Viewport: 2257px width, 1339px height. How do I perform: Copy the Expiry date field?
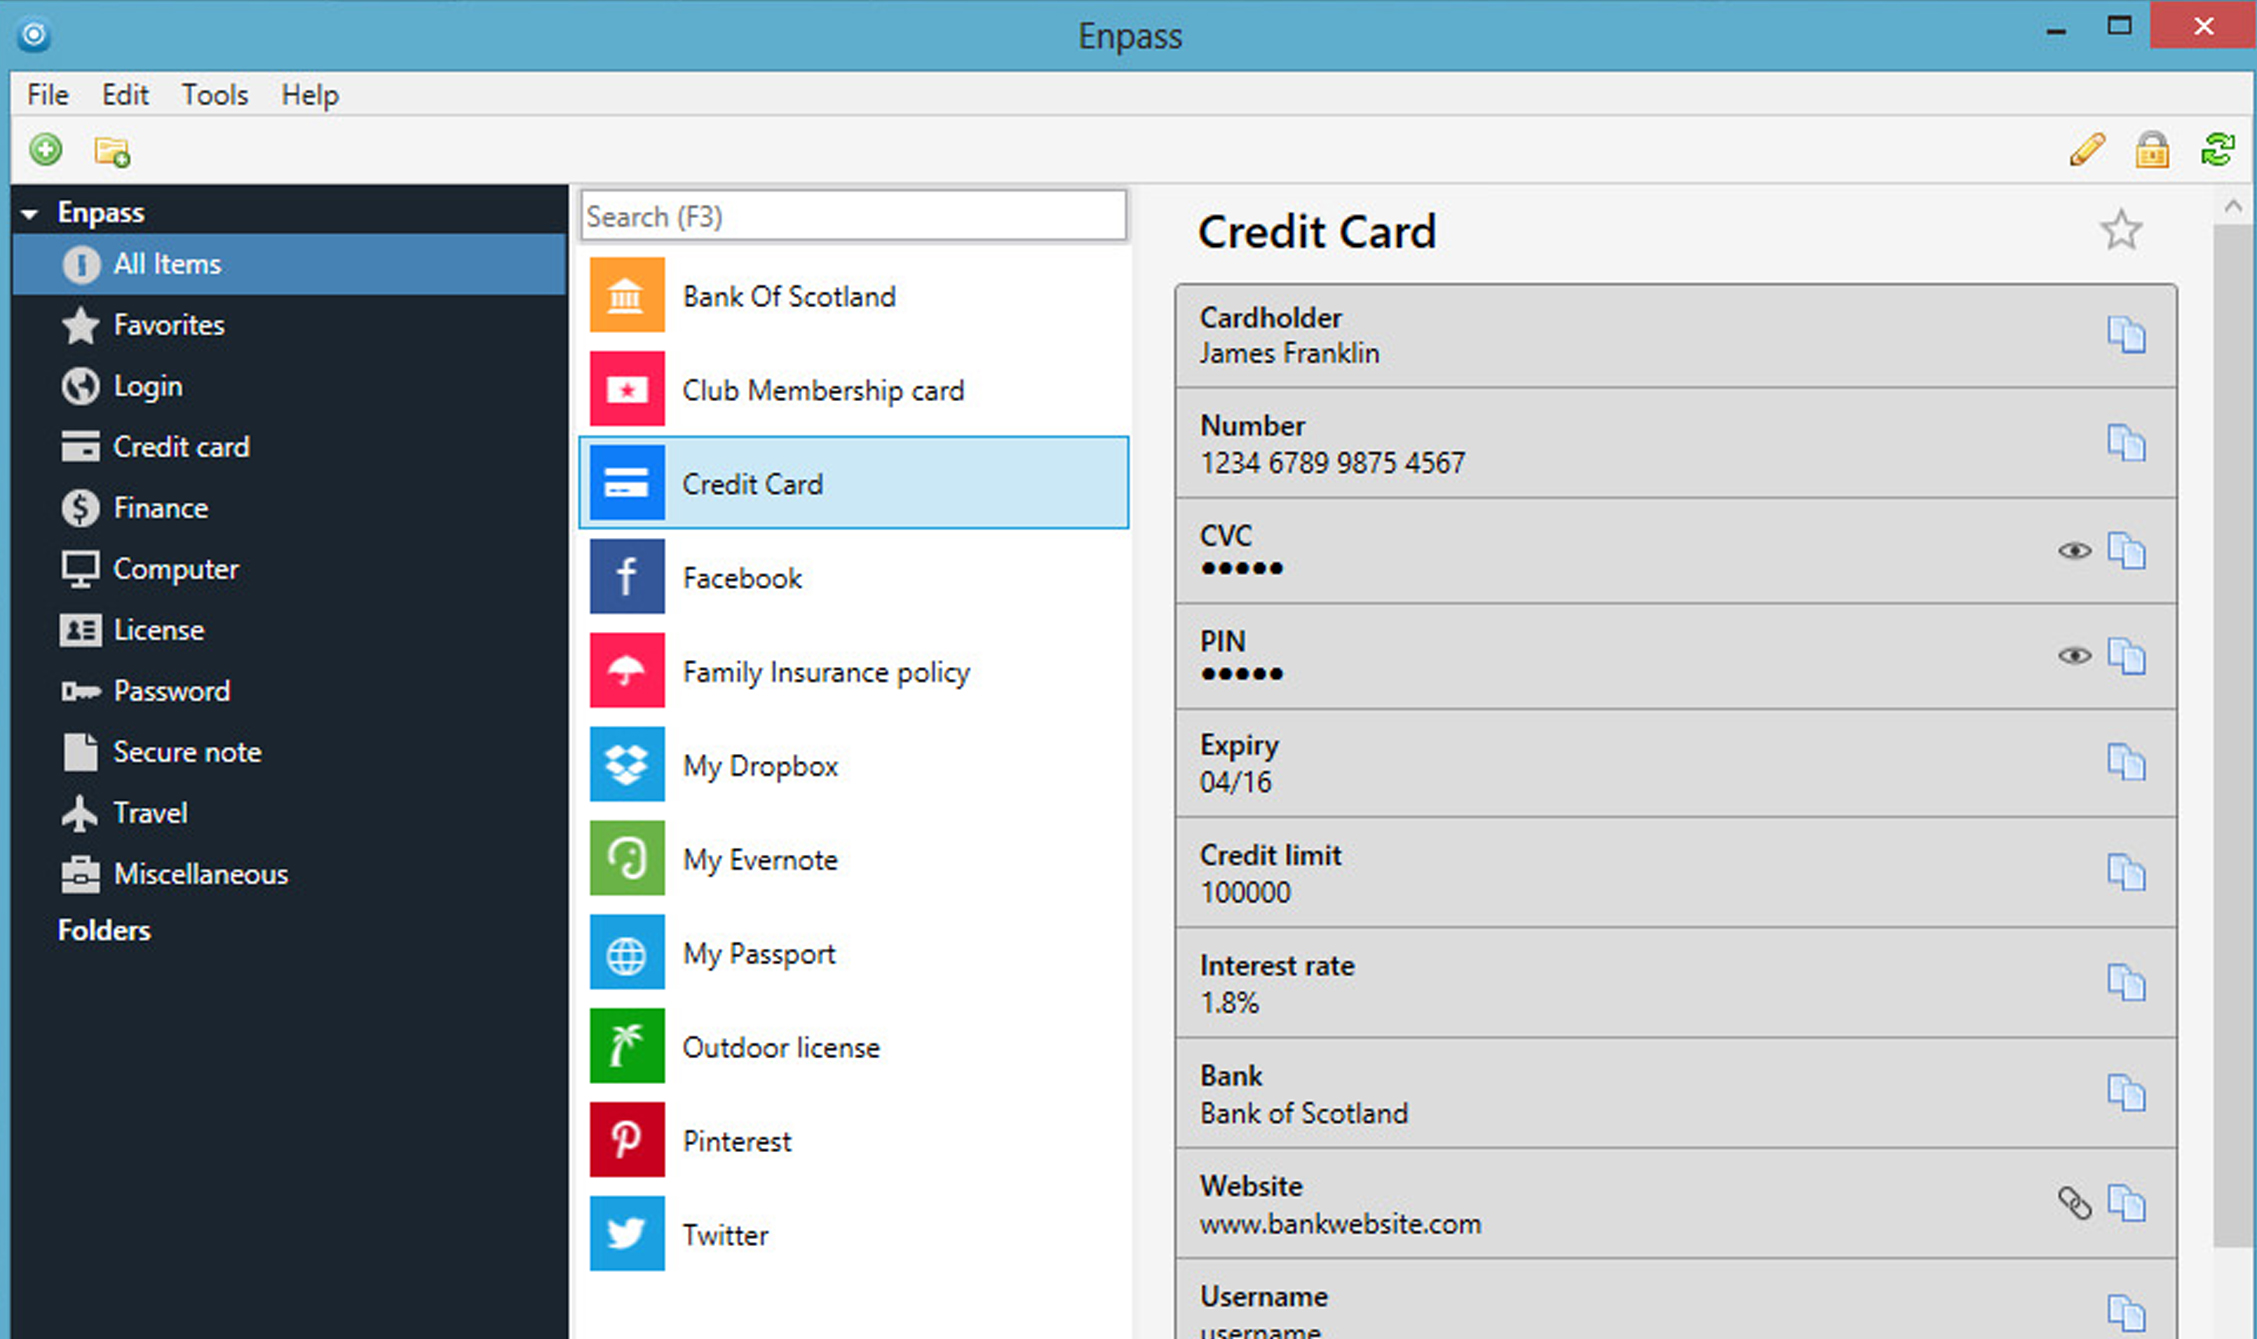click(2126, 763)
